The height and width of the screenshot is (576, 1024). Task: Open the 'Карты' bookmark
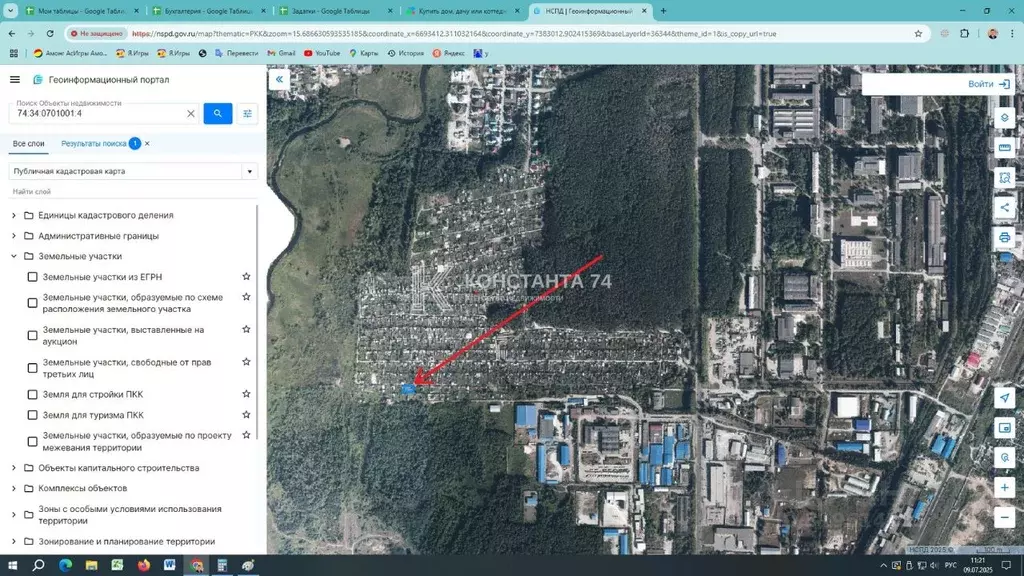click(x=364, y=54)
